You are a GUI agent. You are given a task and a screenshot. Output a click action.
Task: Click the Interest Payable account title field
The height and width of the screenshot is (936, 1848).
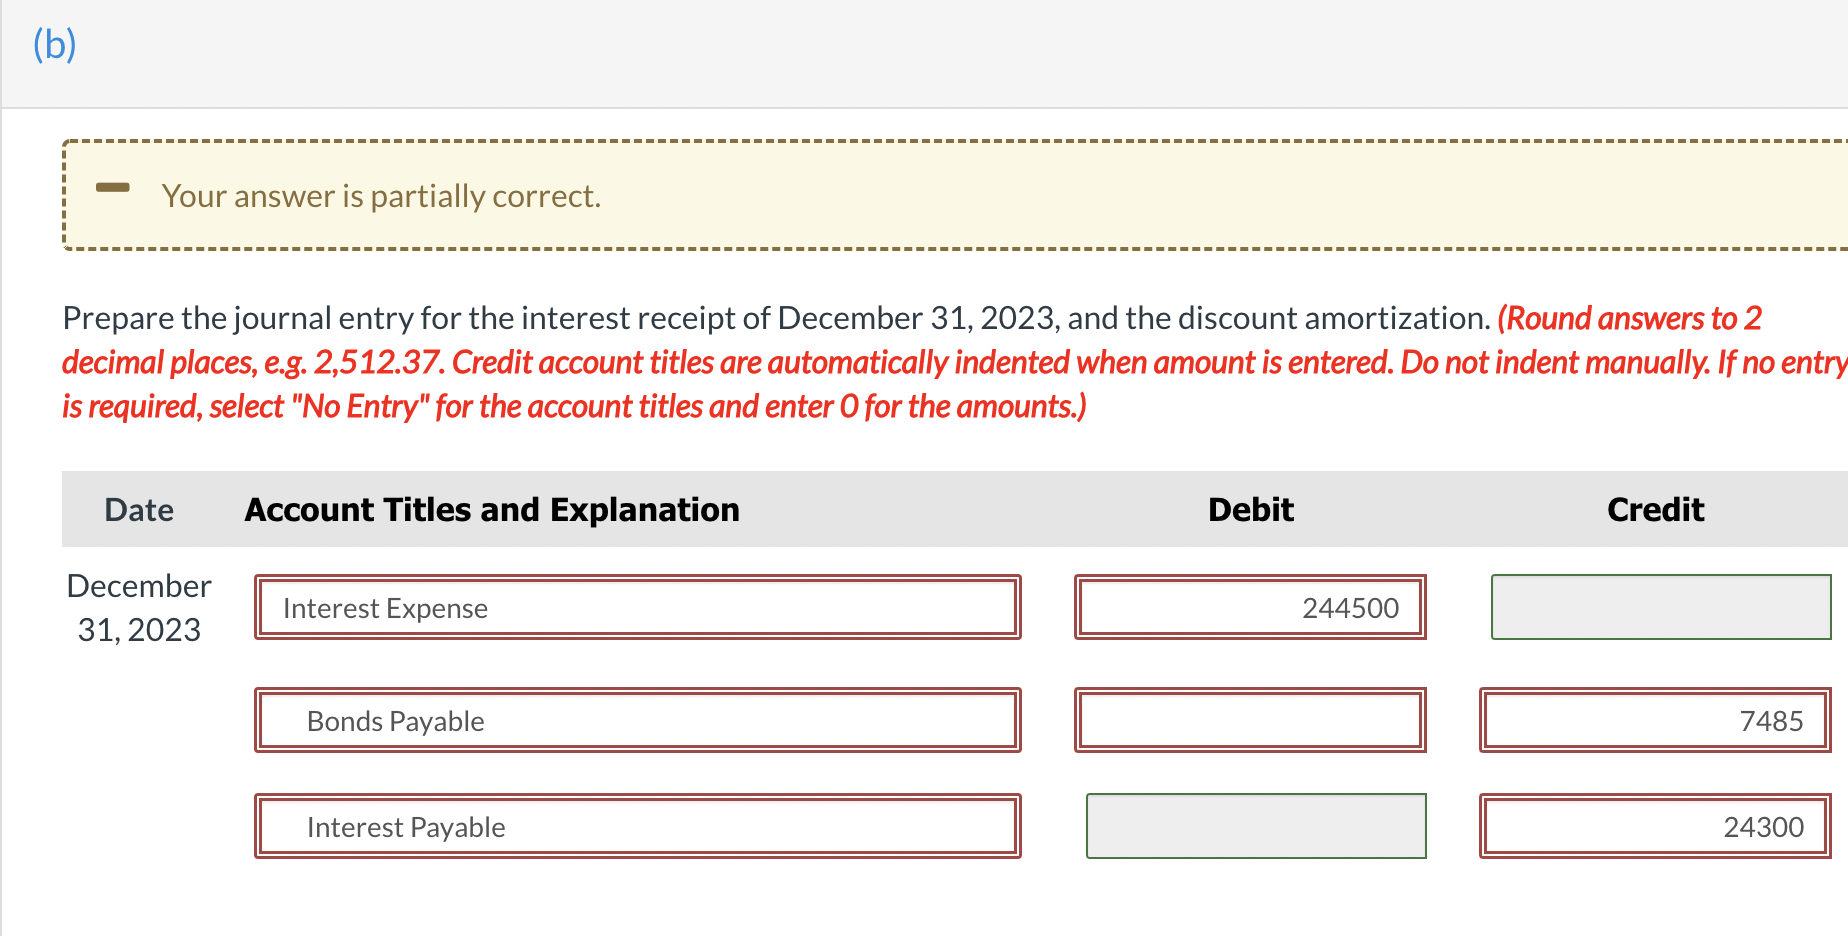637,826
